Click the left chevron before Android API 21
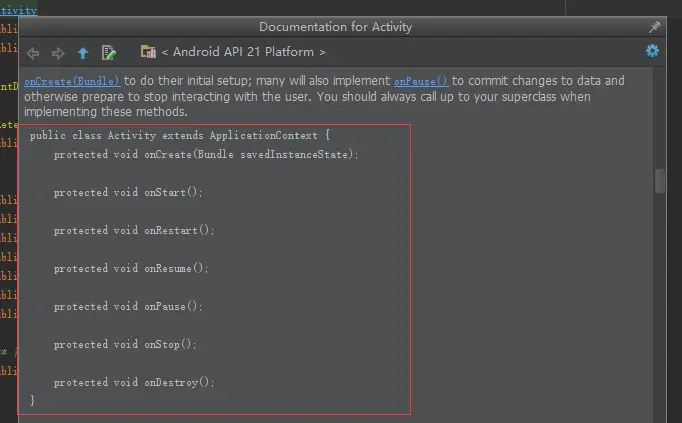The image size is (682, 423). click(x=165, y=53)
